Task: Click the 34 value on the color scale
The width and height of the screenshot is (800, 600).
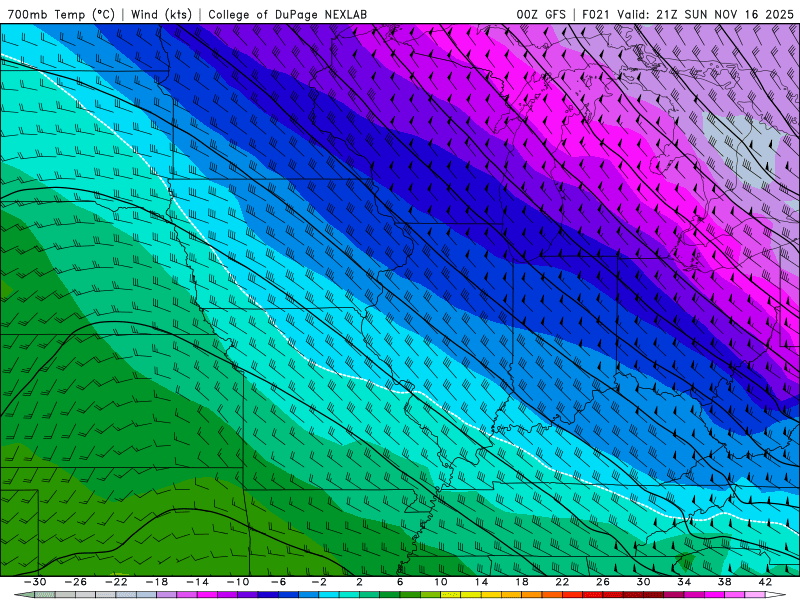Action: (x=684, y=582)
